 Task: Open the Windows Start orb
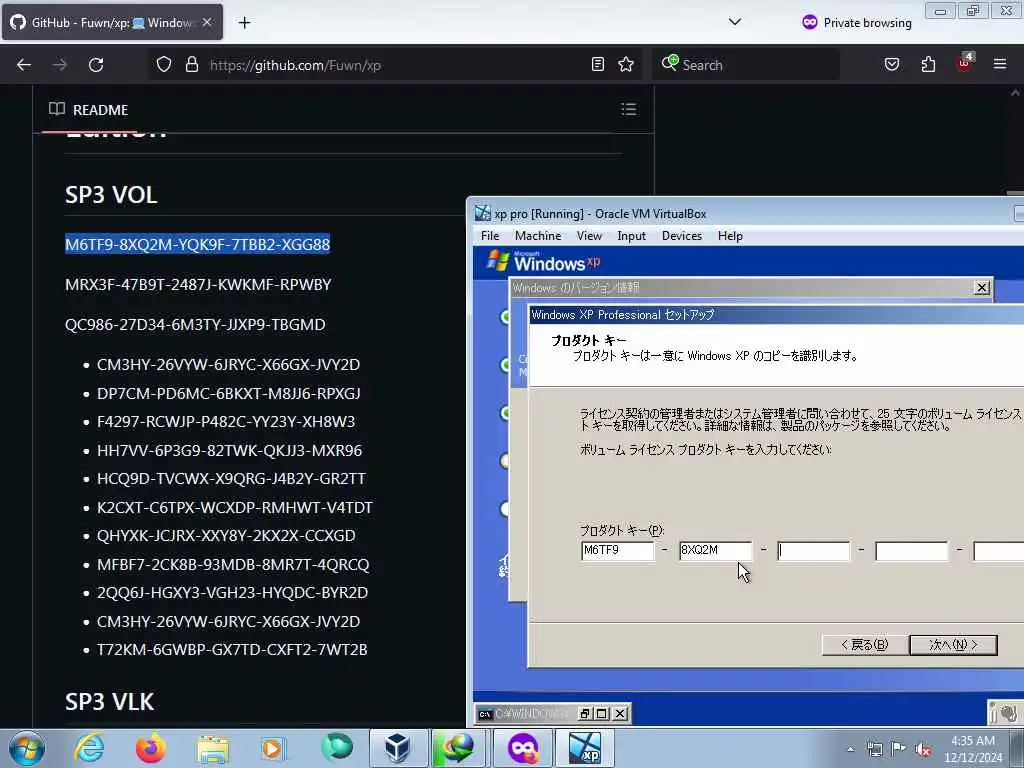pos(27,748)
